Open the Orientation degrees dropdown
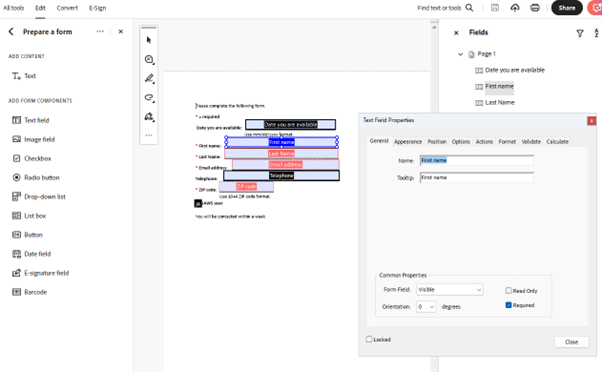 pyautogui.click(x=426, y=307)
